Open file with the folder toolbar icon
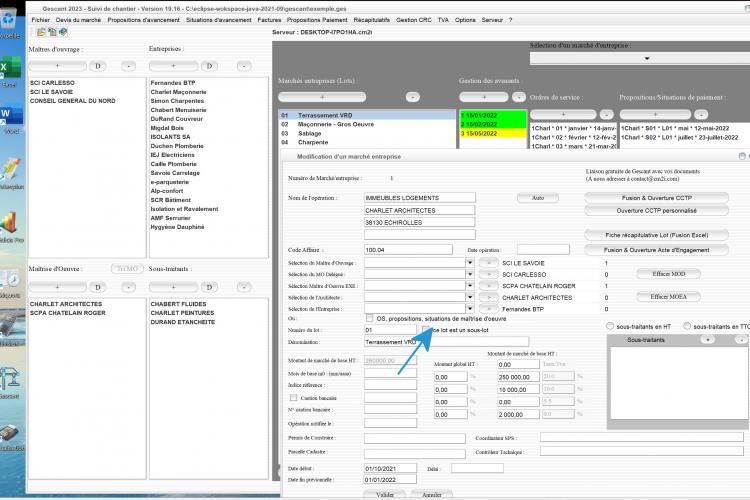 41,32
